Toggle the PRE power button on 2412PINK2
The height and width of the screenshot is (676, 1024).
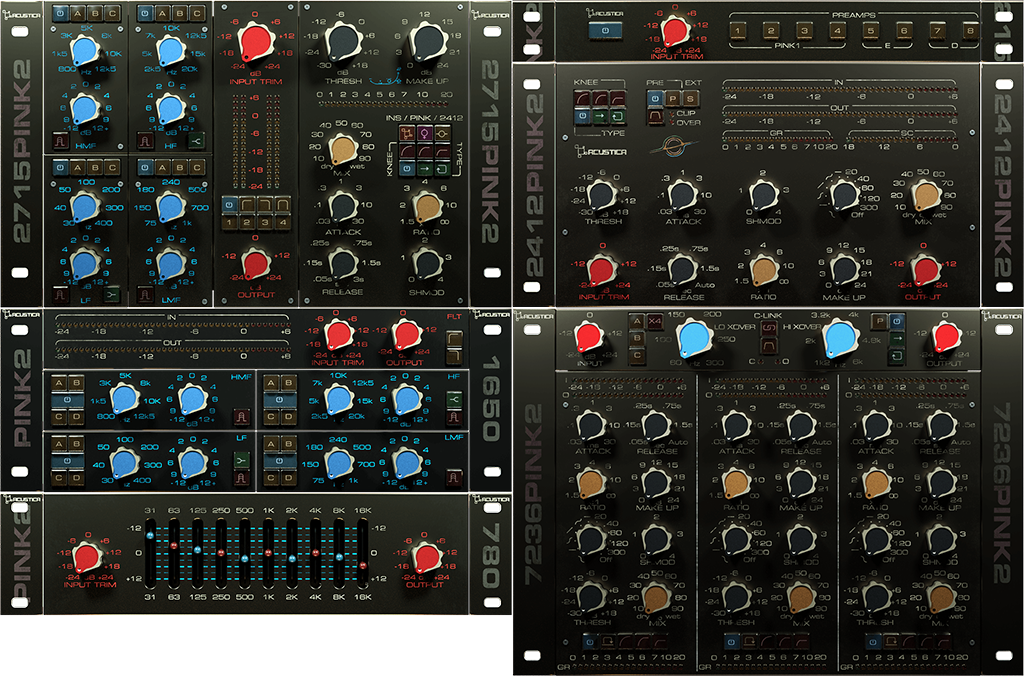tap(655, 98)
